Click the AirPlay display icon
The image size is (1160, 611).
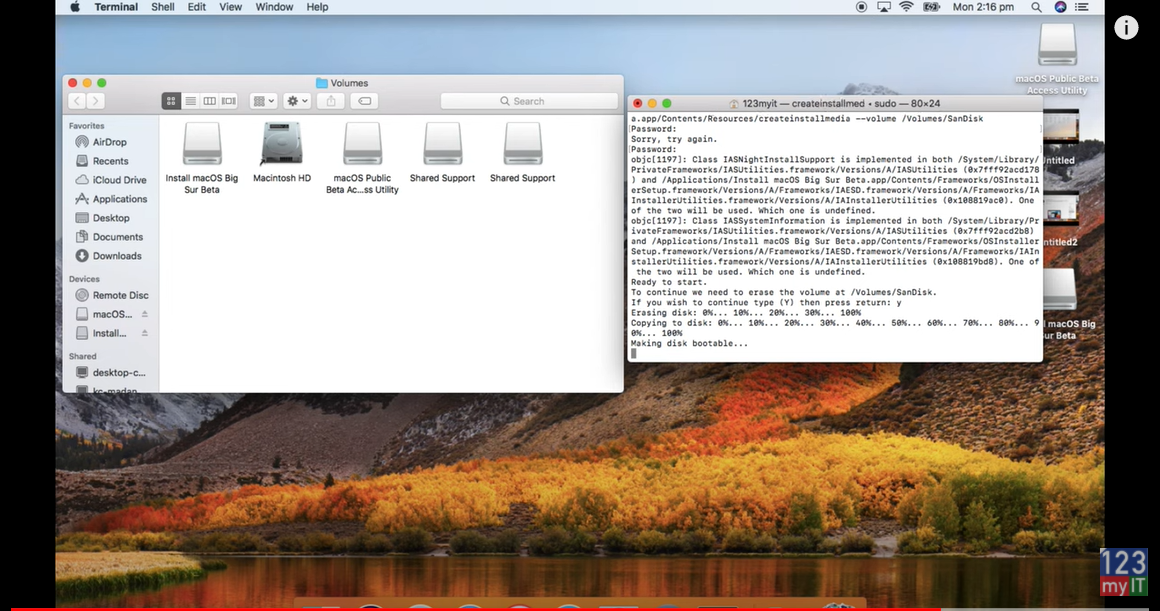coord(884,7)
